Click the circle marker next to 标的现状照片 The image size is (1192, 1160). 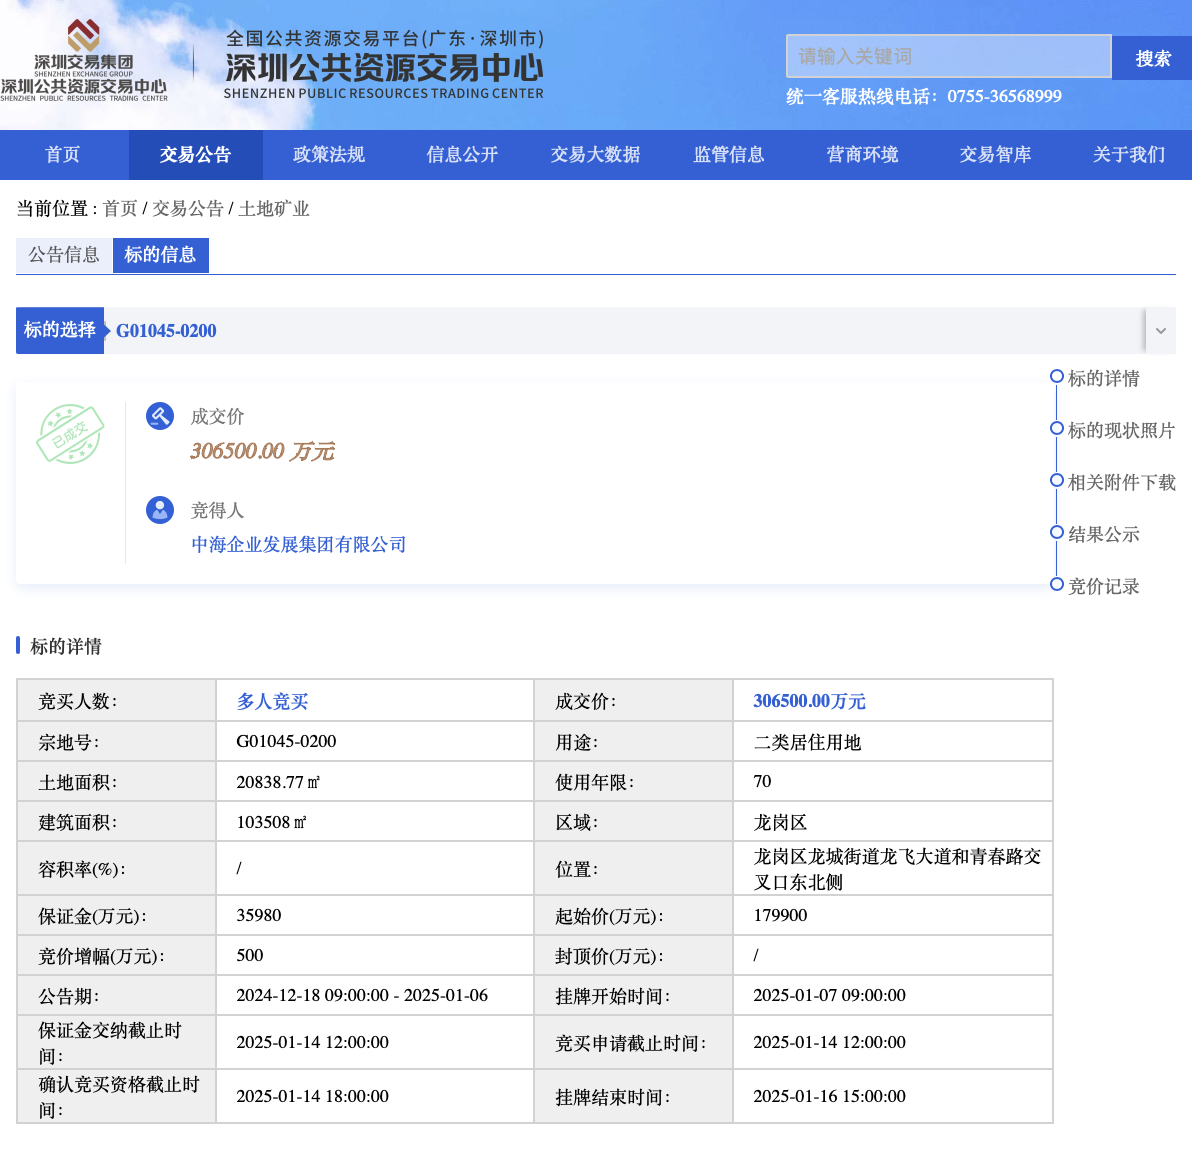pos(1056,429)
